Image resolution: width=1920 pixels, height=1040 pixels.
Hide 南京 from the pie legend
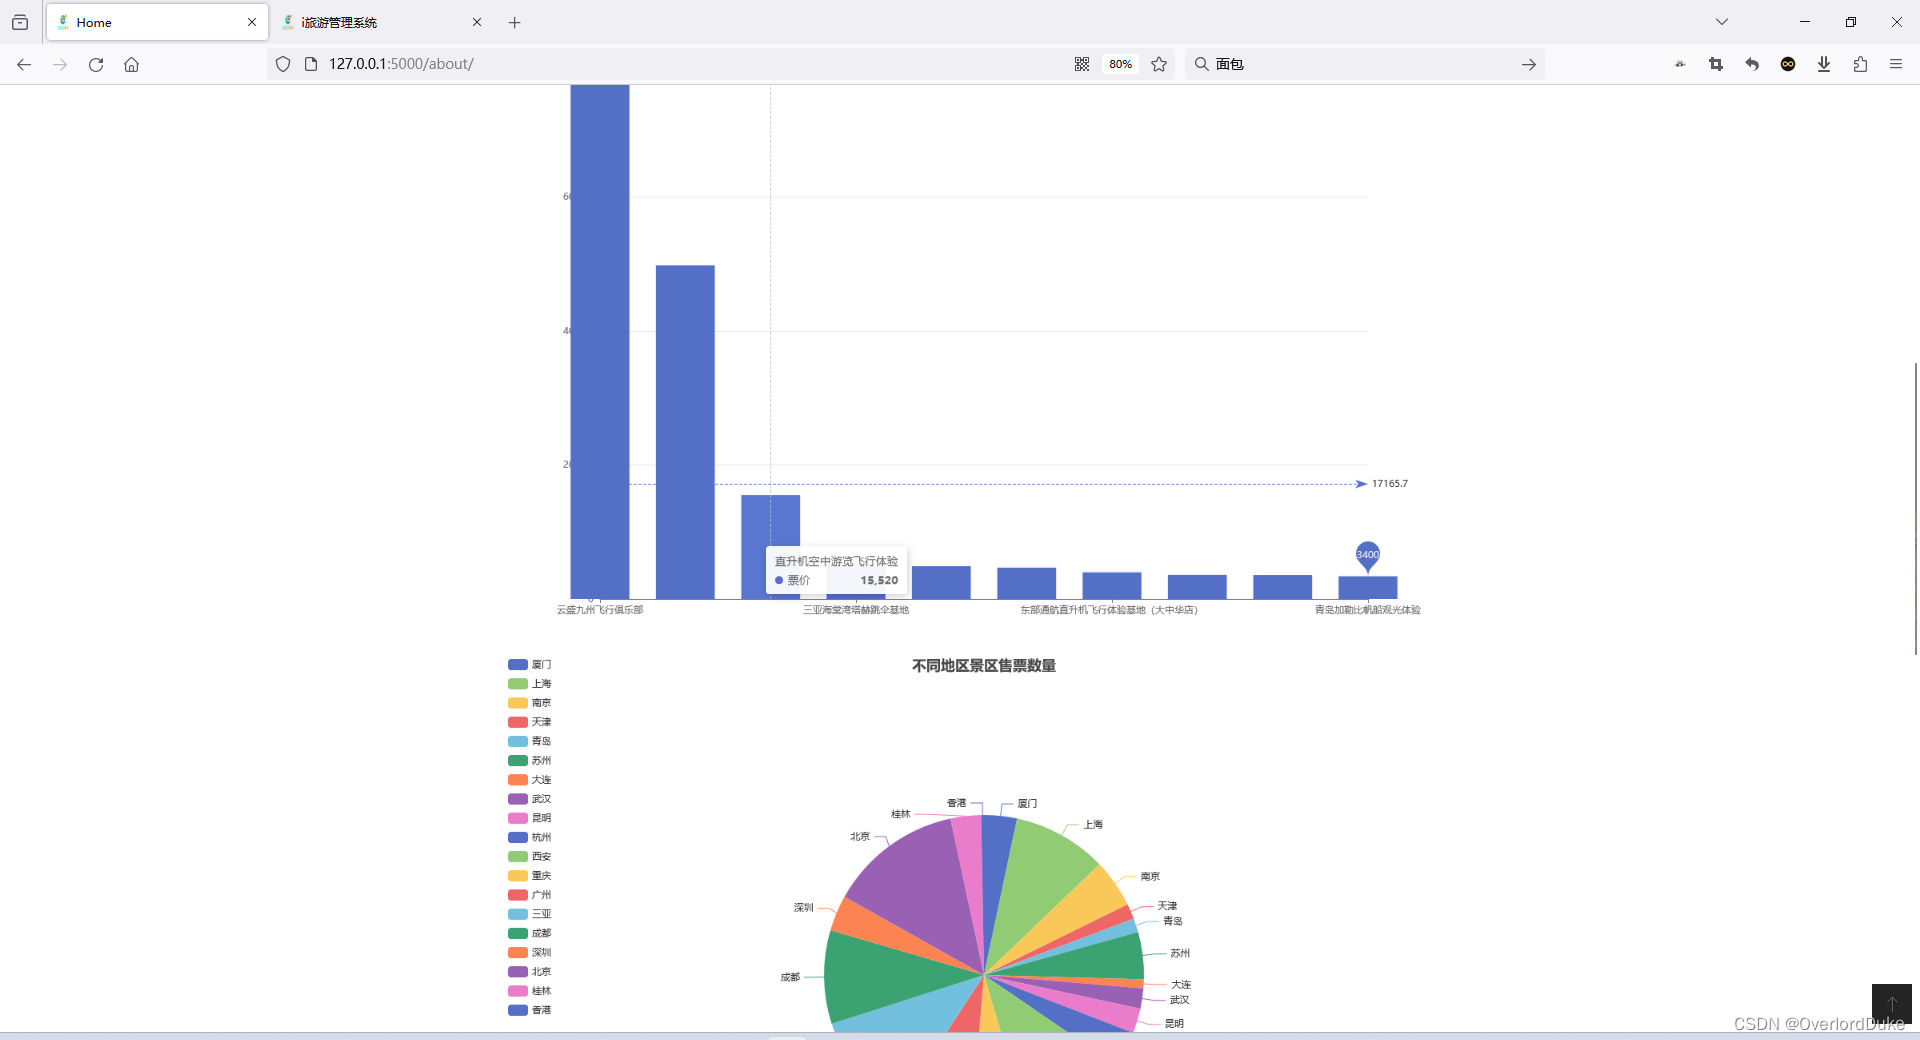click(x=529, y=703)
